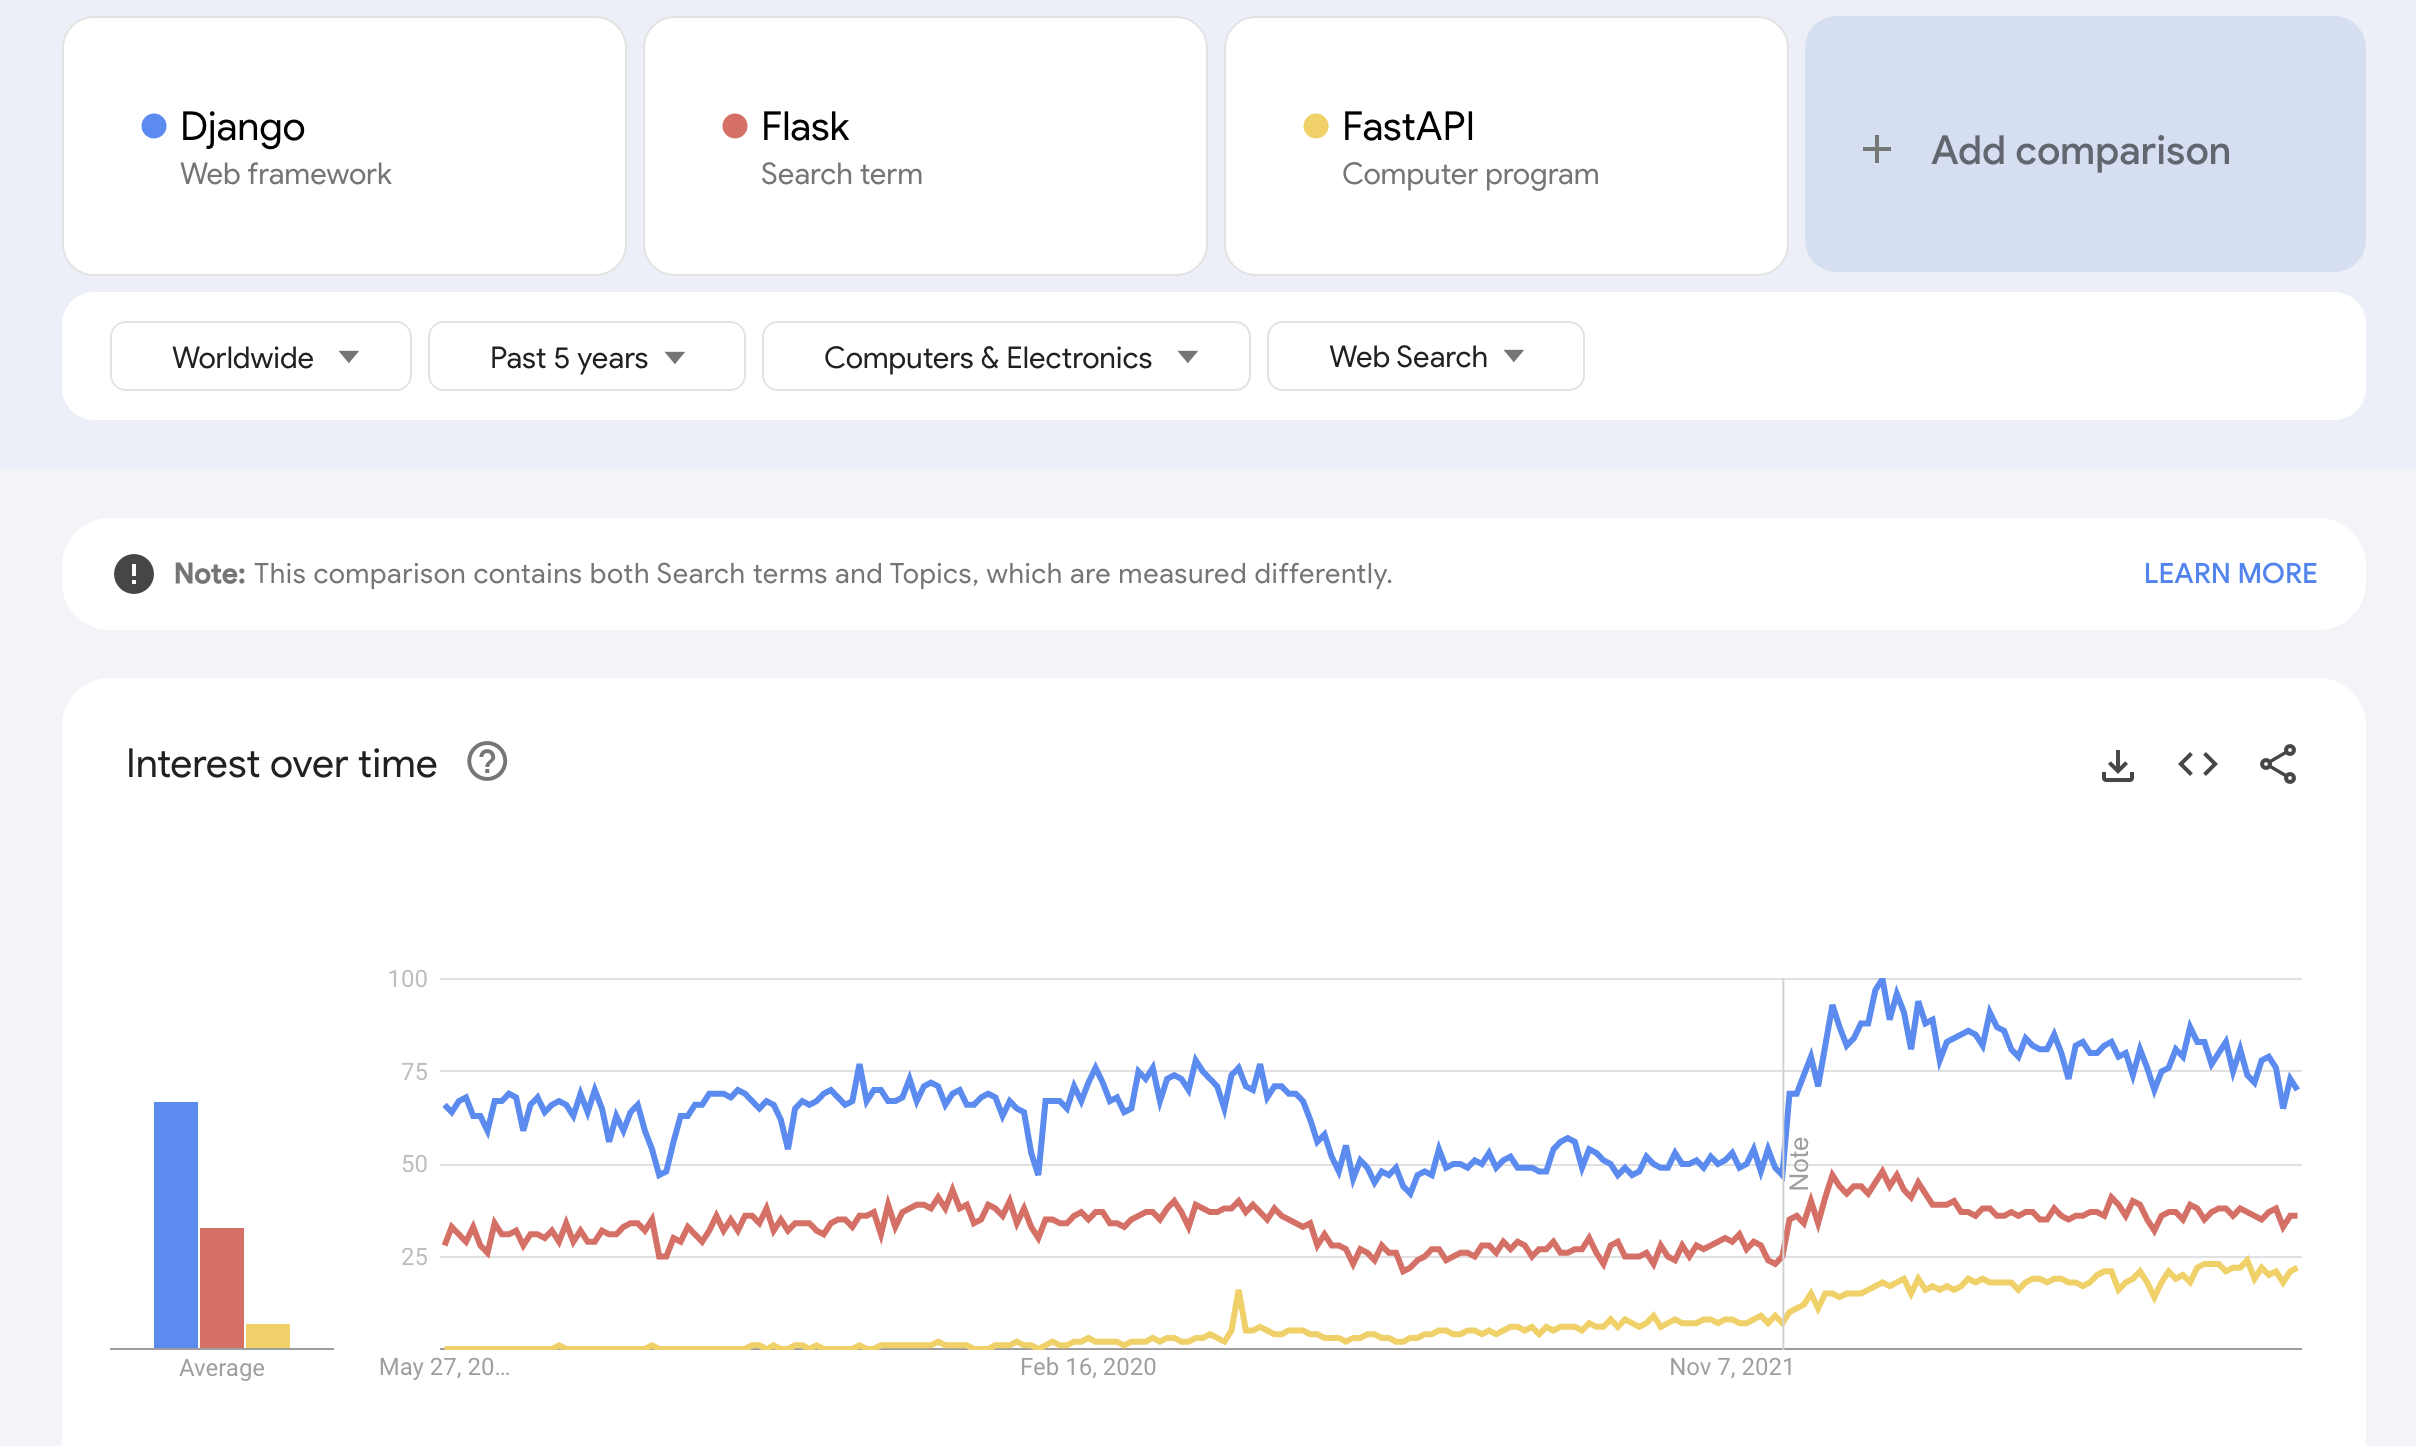This screenshot has width=2416, height=1446.
Task: Expand the Web Search type dropdown
Action: point(1424,357)
